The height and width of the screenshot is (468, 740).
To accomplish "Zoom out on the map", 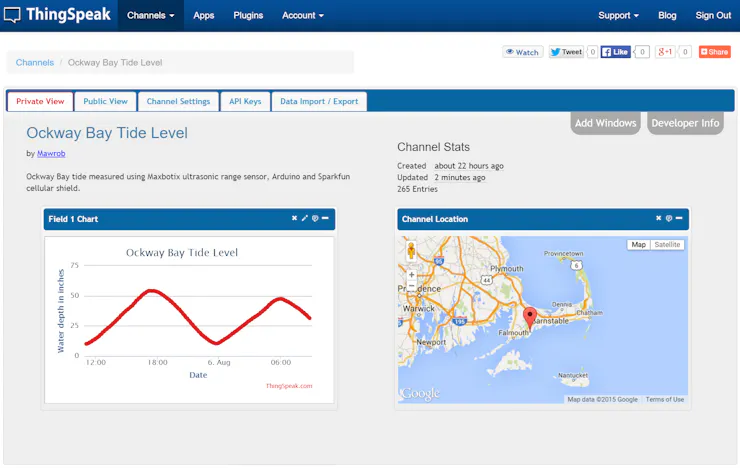I will pyautogui.click(x=412, y=286).
